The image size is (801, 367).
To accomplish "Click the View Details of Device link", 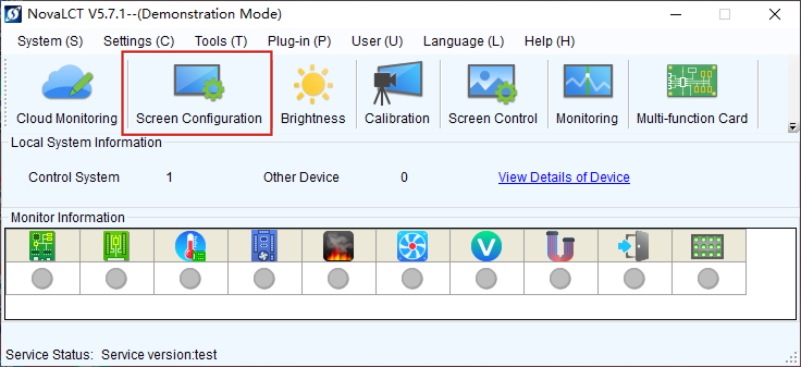I will click(564, 177).
